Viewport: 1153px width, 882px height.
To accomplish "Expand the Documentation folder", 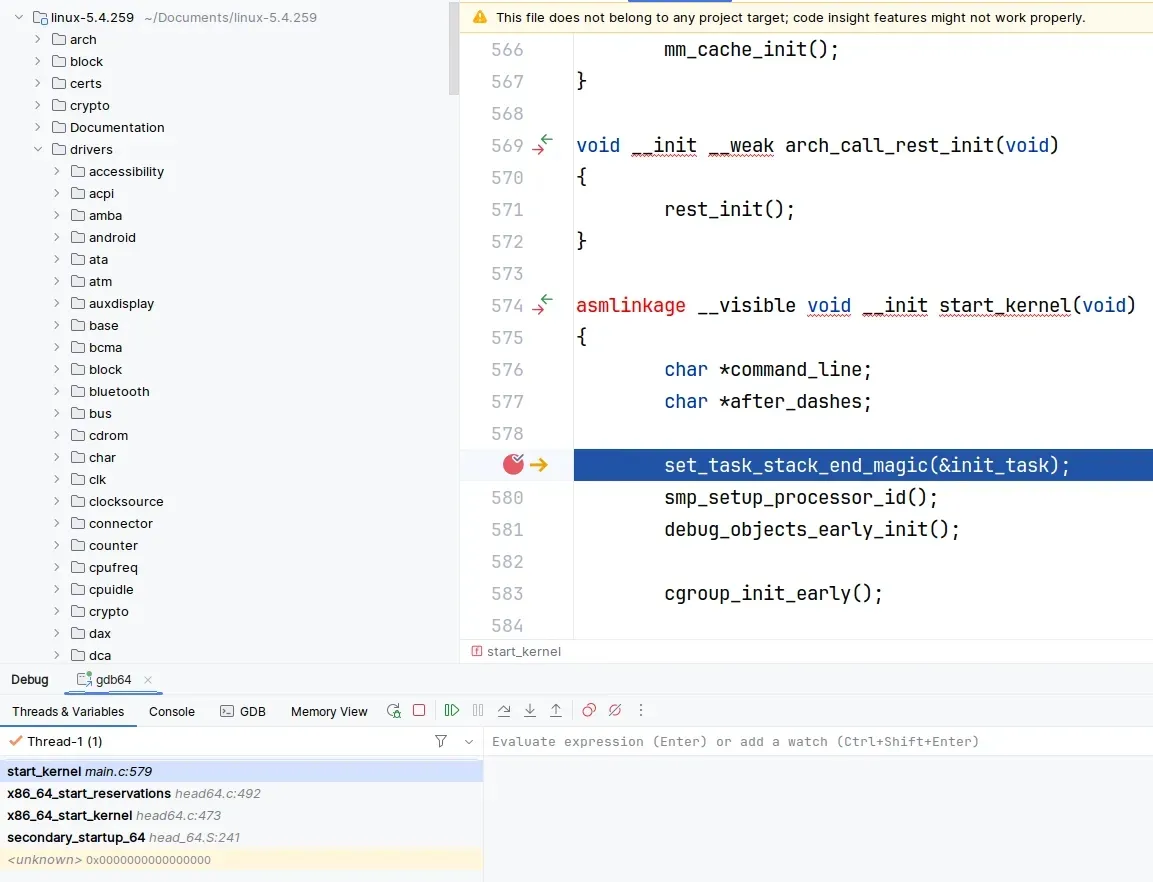I will pos(38,127).
